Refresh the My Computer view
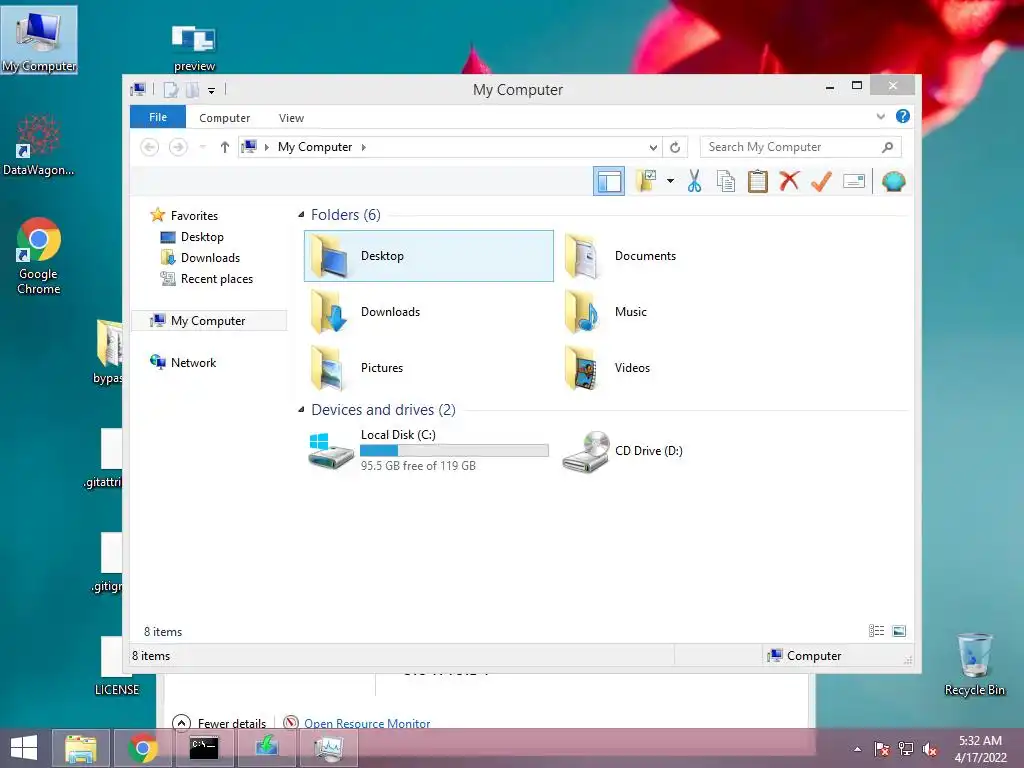 675,147
